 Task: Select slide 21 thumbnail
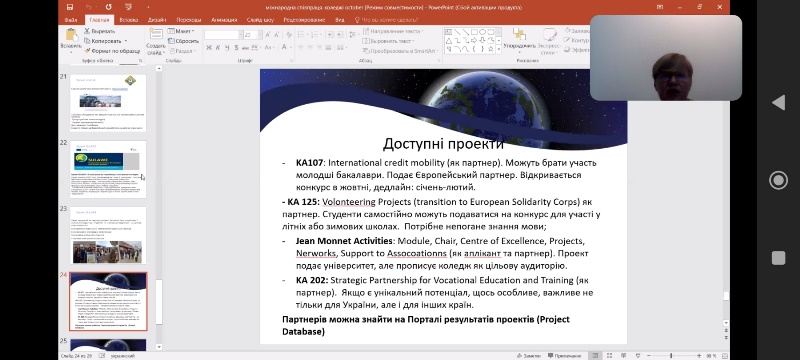click(x=108, y=103)
